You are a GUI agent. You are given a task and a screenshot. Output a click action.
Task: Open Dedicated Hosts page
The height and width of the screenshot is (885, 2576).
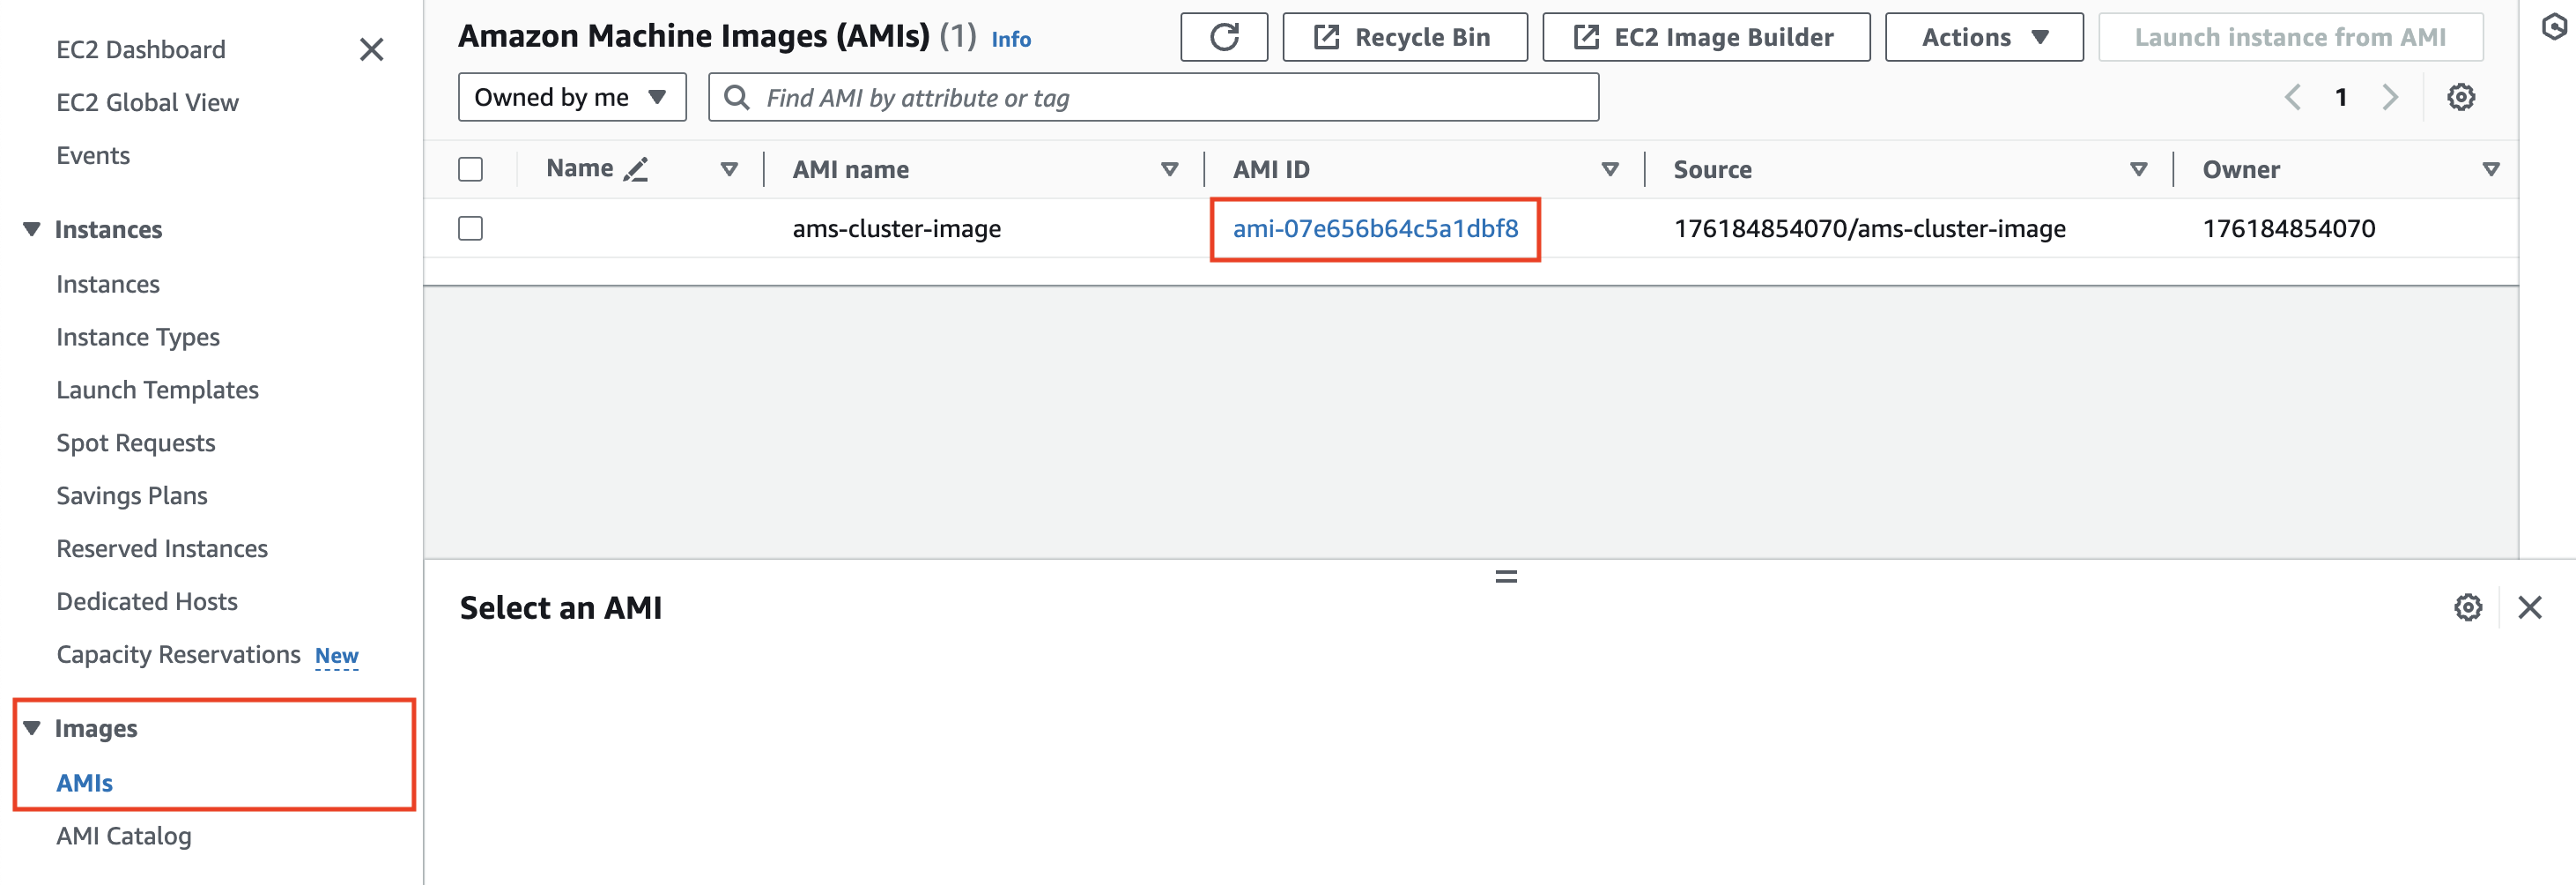[x=147, y=601]
